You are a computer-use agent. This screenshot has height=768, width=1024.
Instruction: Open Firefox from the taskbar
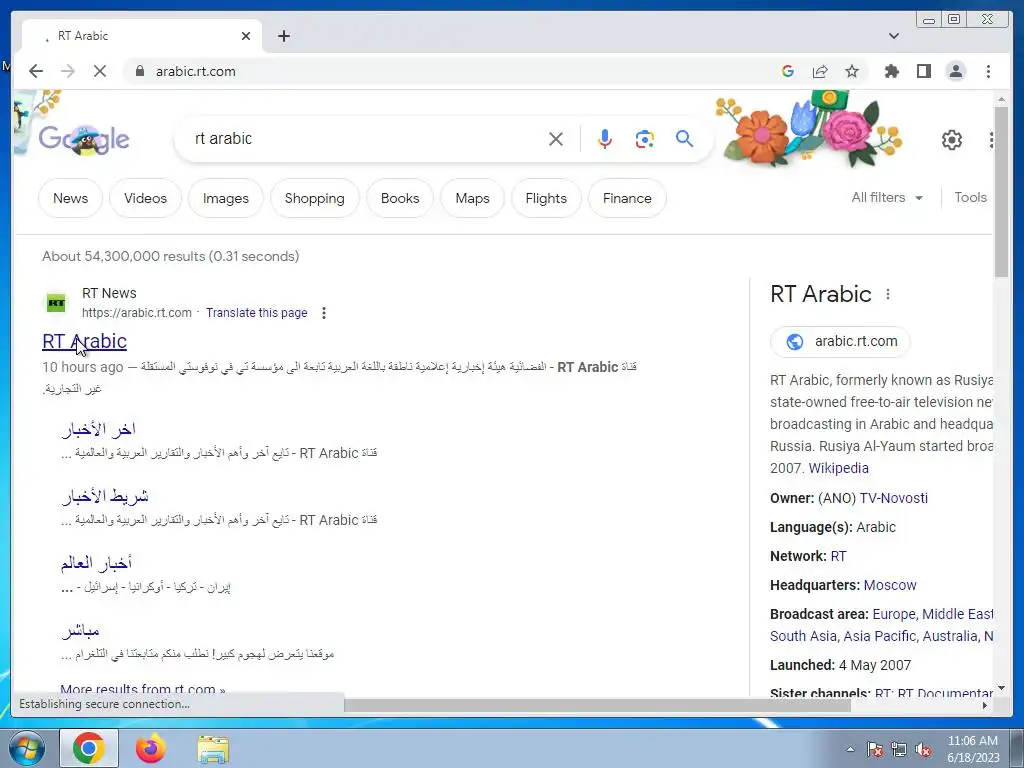point(150,748)
